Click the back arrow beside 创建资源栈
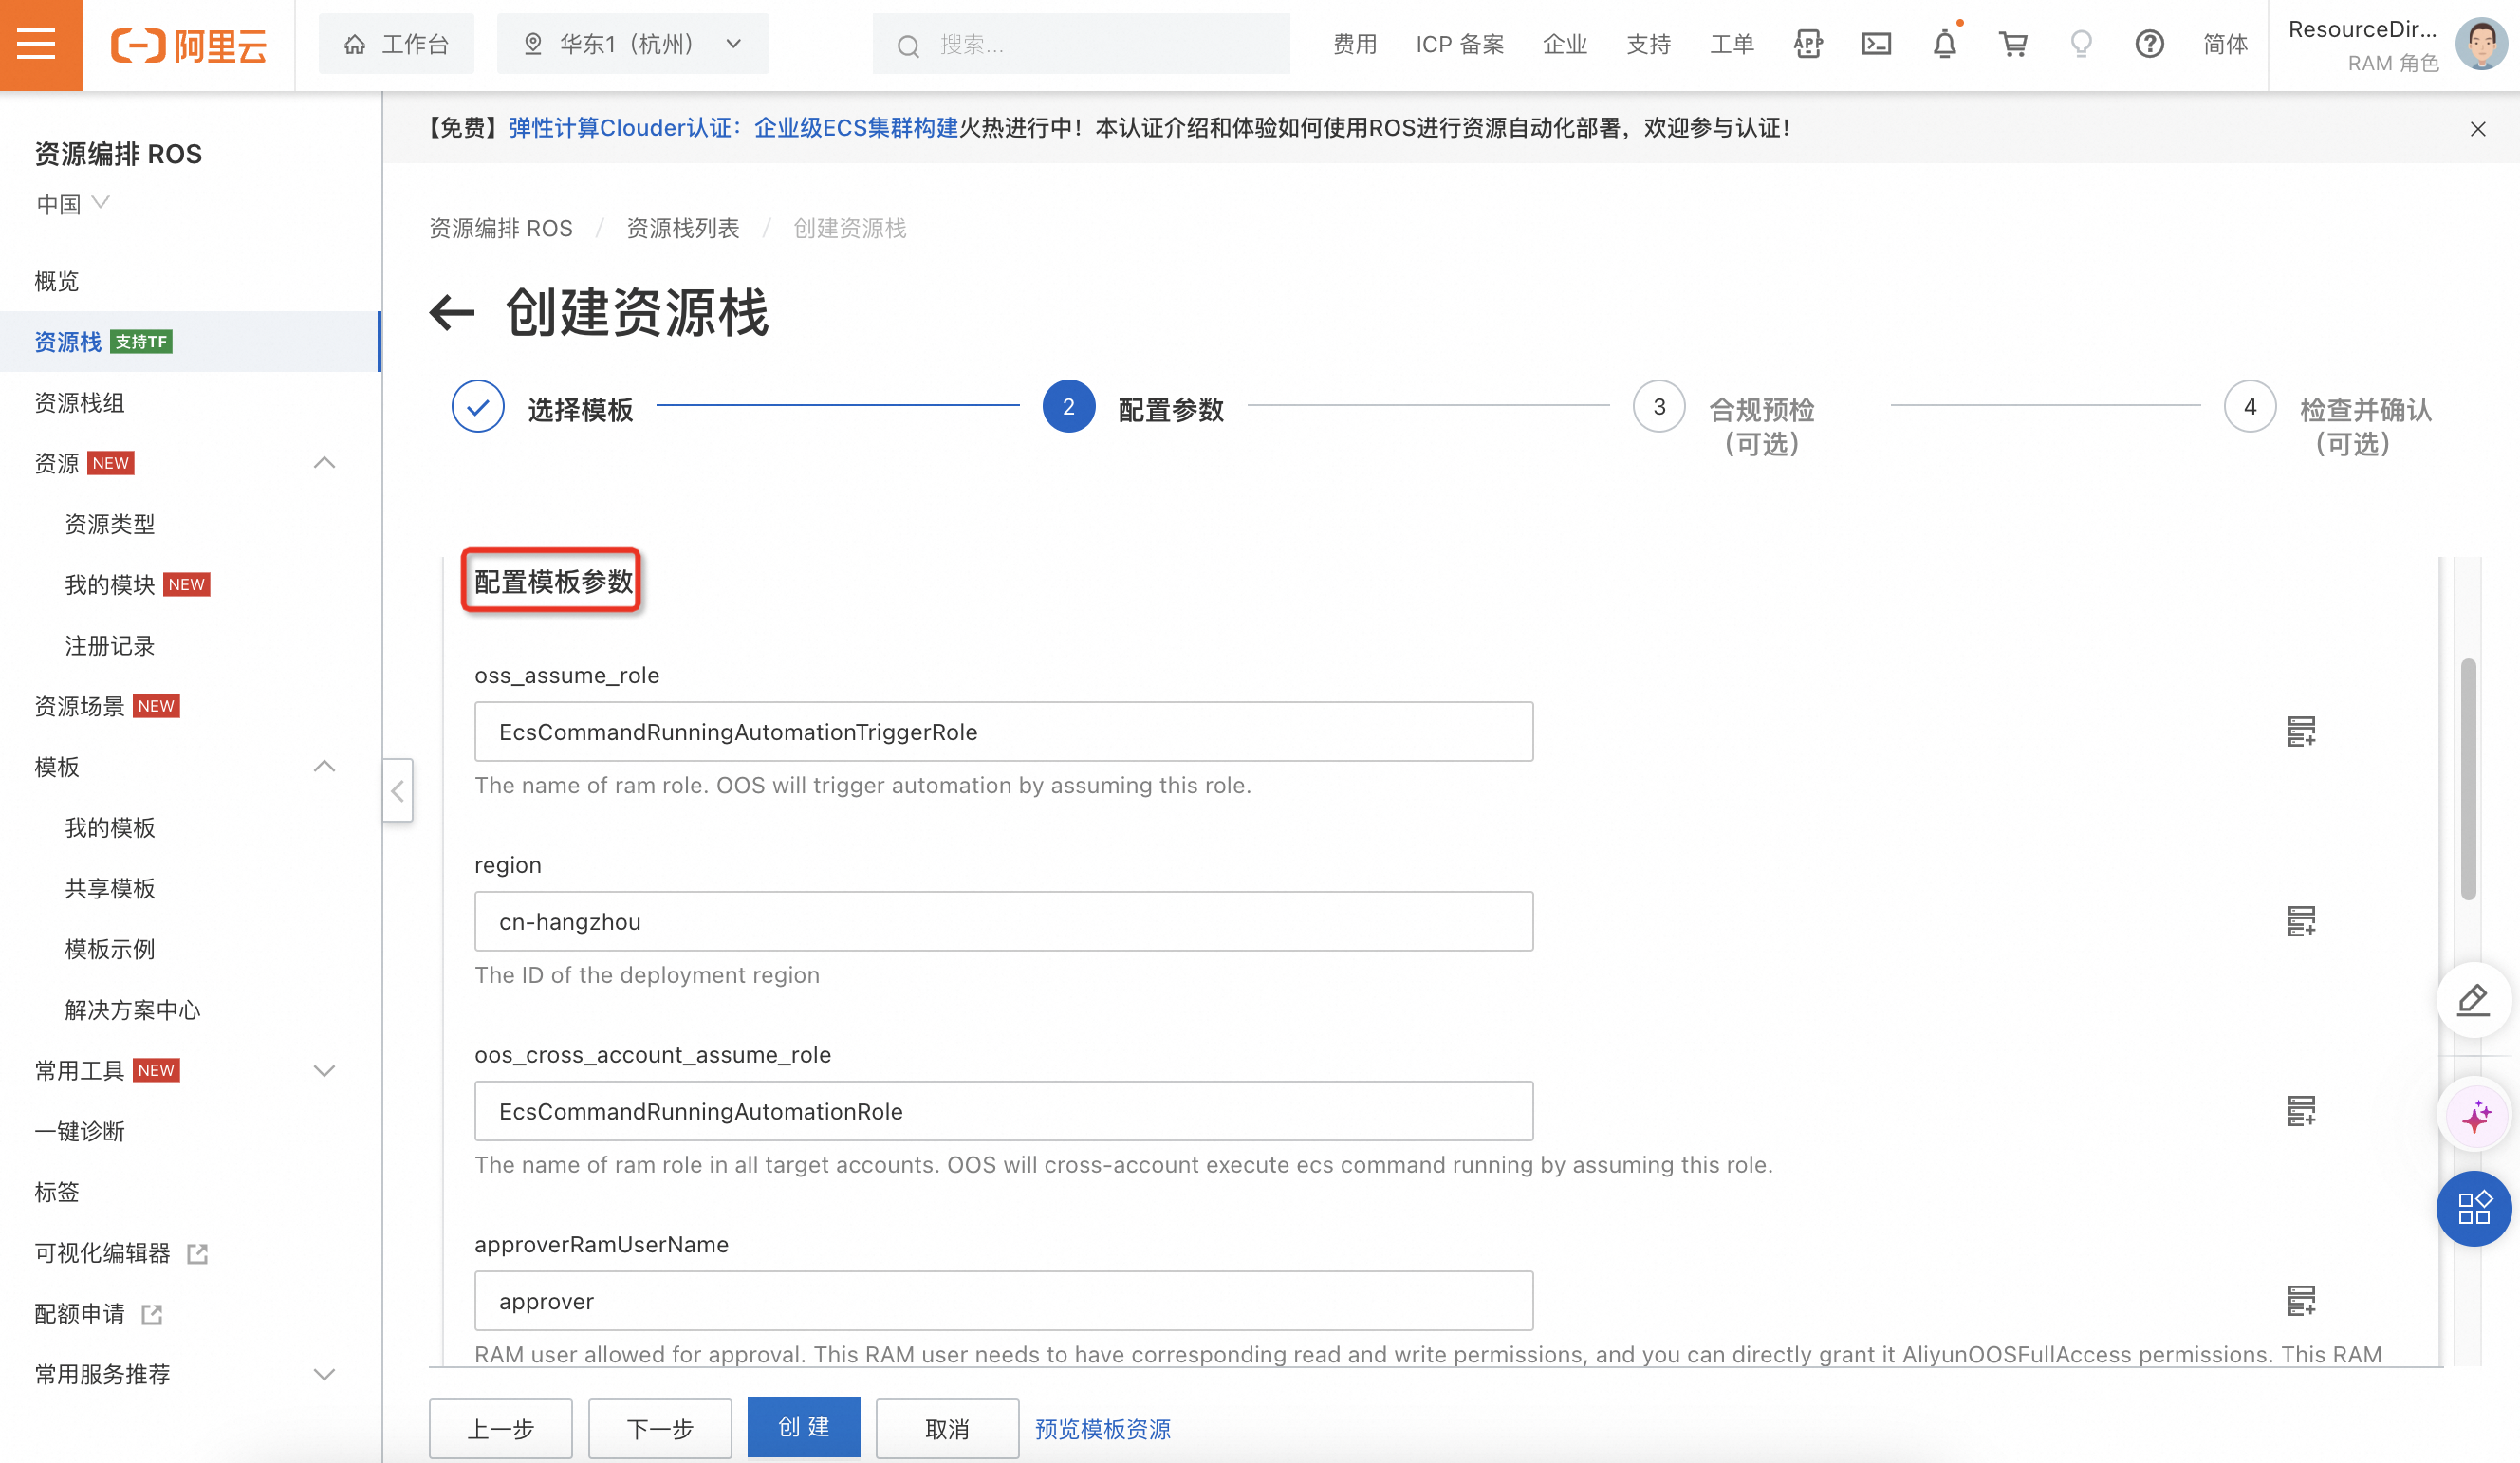Screen dimensions: 2520x1463 pos(452,313)
